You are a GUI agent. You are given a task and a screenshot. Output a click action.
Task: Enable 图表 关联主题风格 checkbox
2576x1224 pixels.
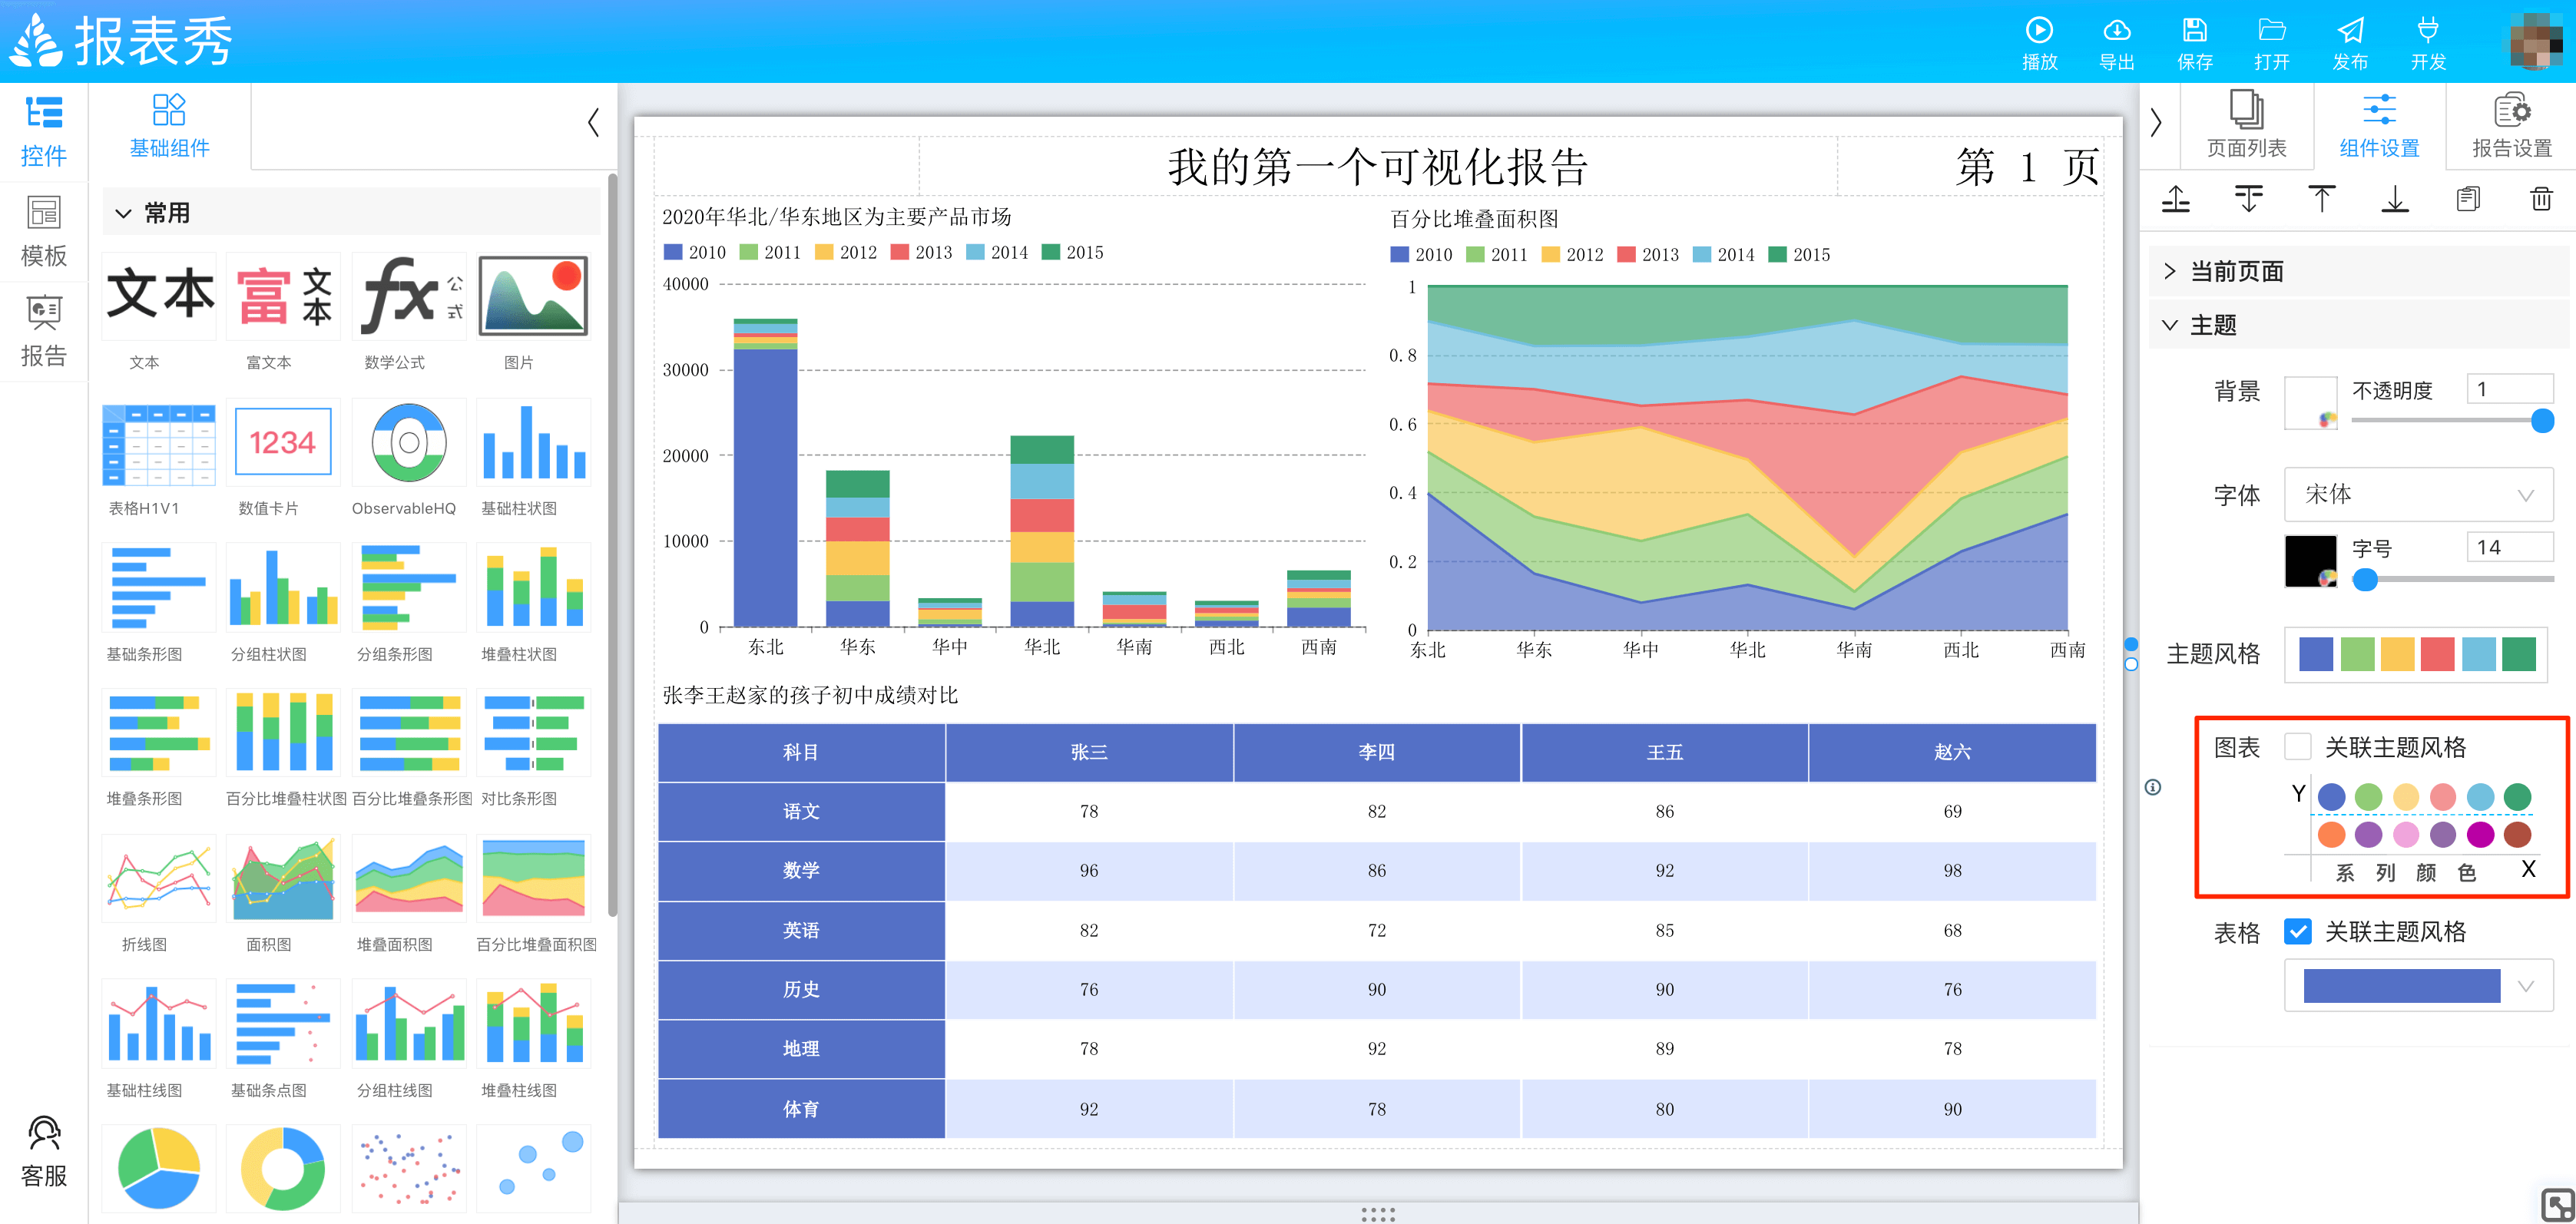point(2298,746)
